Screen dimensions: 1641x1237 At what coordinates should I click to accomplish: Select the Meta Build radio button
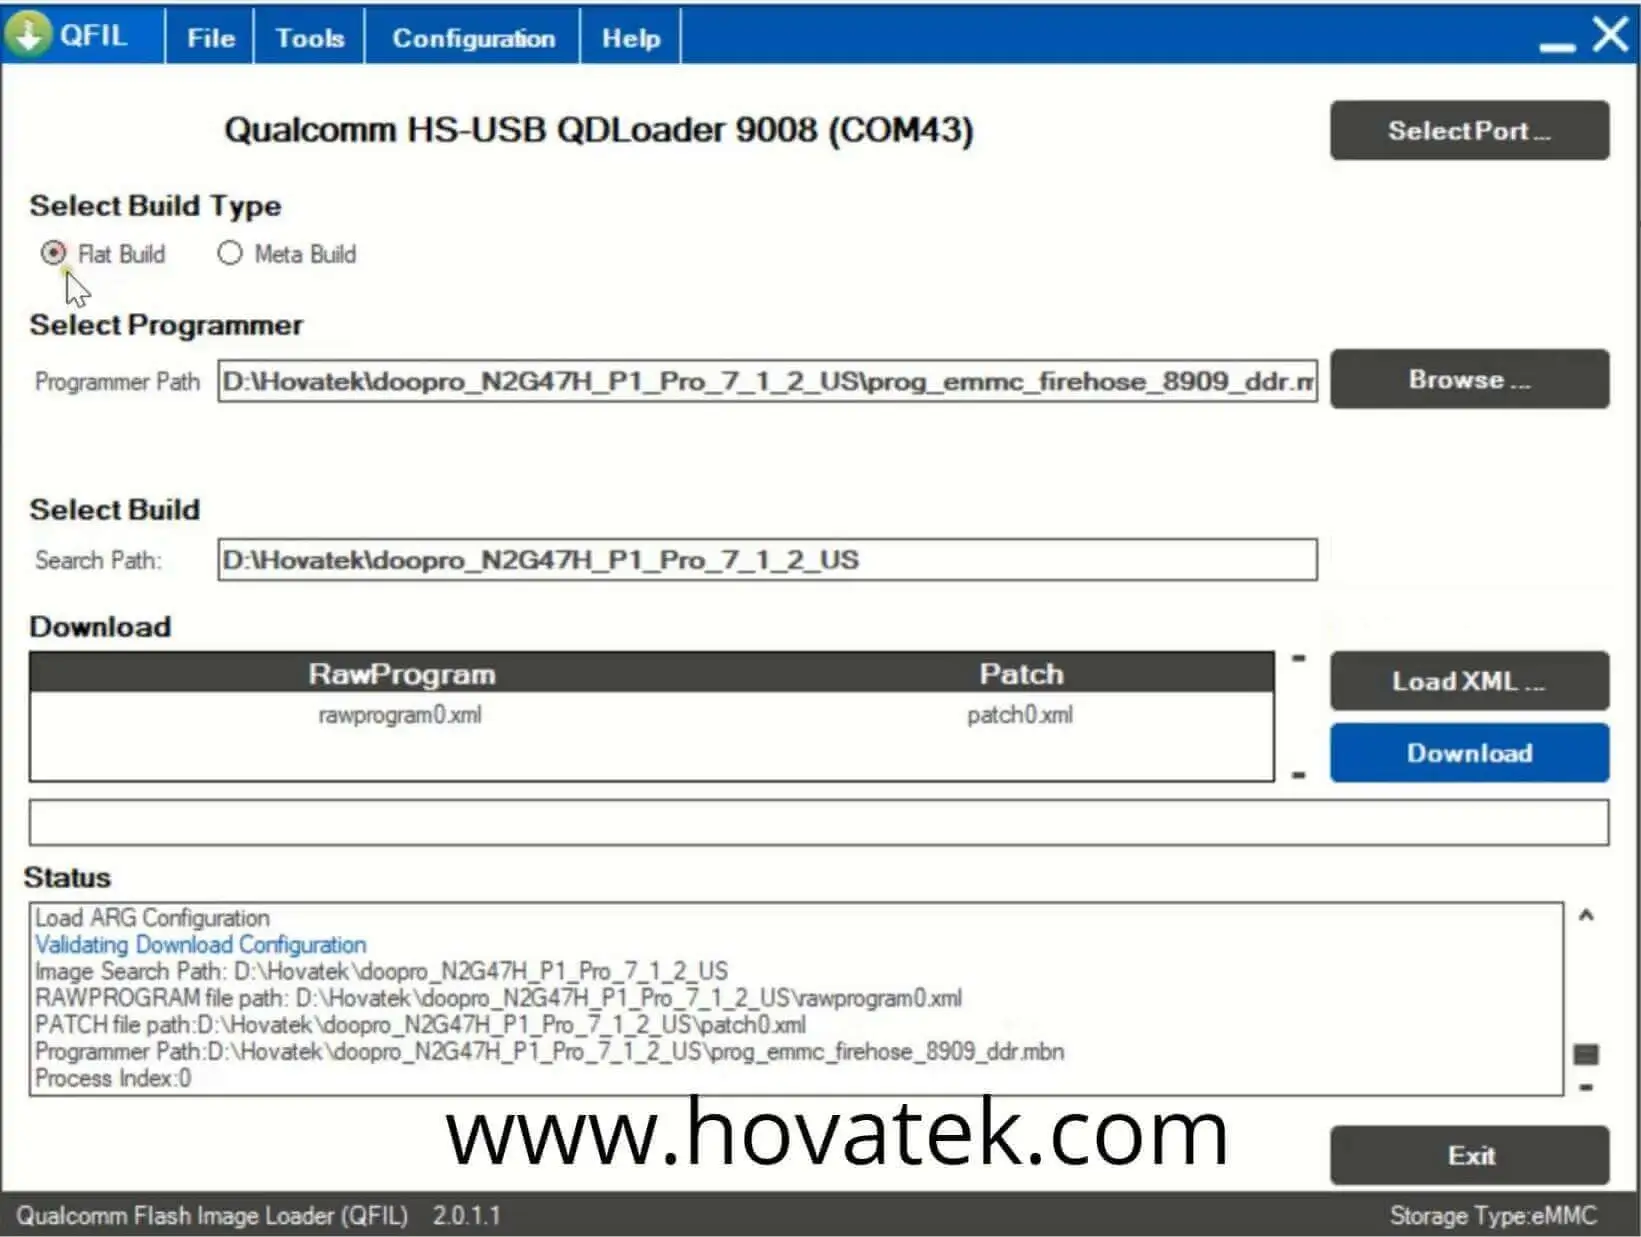230,253
